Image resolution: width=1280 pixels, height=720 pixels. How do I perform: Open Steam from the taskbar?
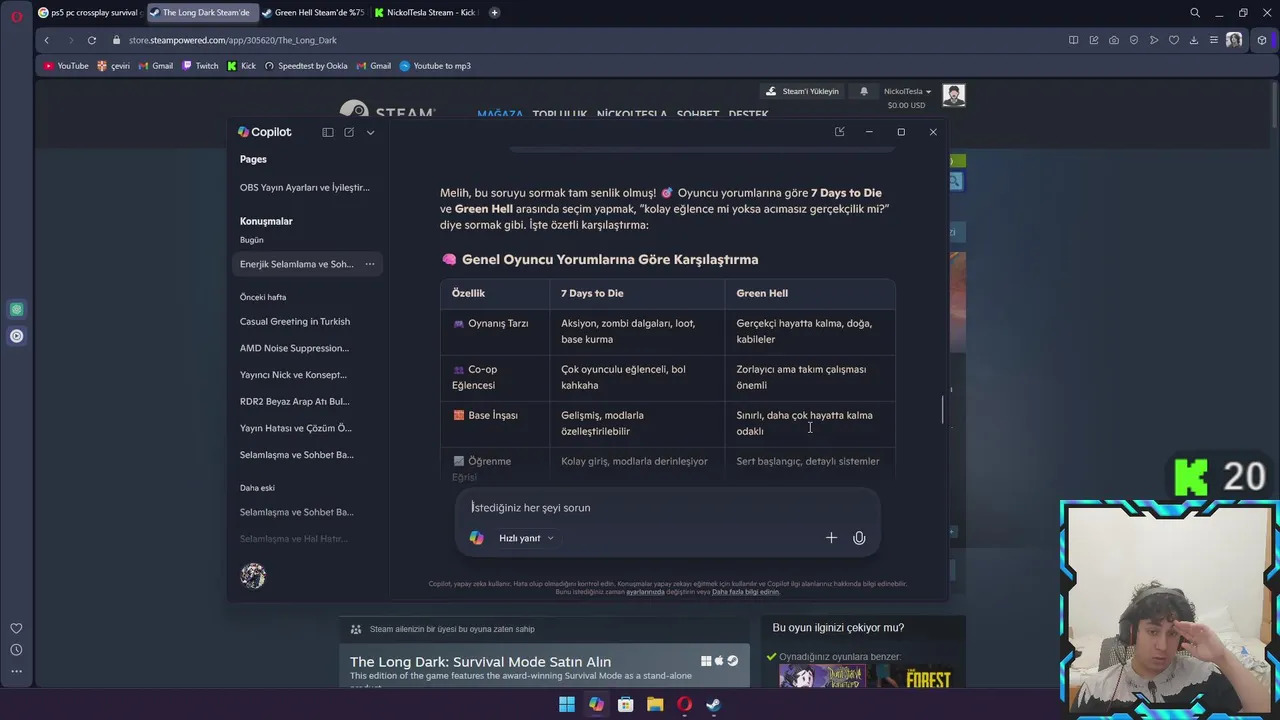[x=713, y=704]
